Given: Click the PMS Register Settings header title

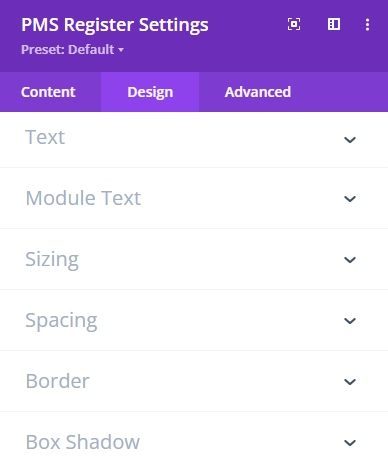Looking at the screenshot, I should tap(115, 25).
